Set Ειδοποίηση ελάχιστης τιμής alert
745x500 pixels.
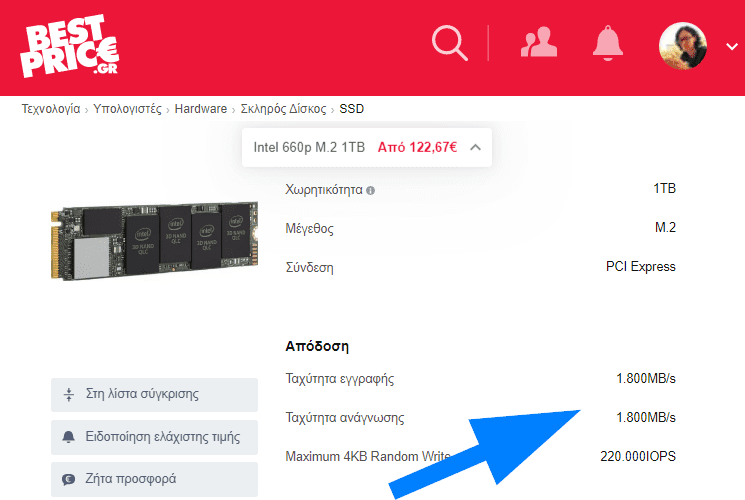pyautogui.click(x=154, y=437)
